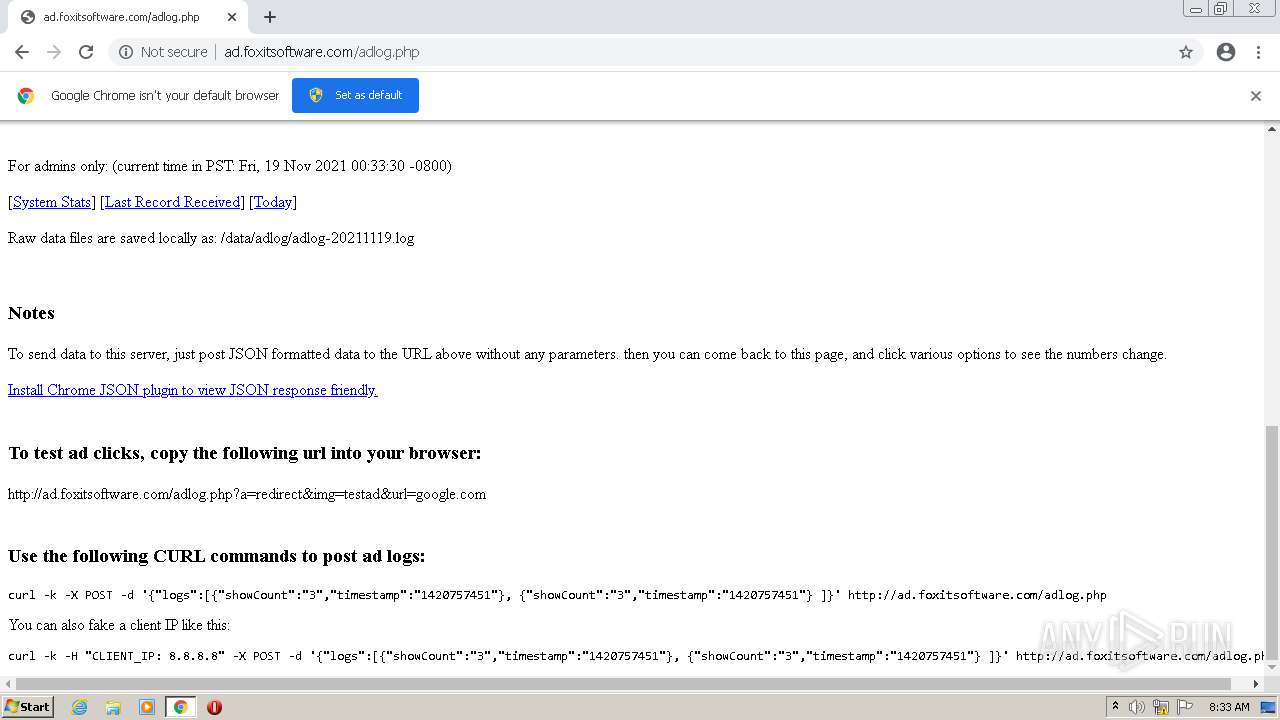The image size is (1280, 720).
Task: Open the Chrome three-dot menu
Action: [1259, 52]
